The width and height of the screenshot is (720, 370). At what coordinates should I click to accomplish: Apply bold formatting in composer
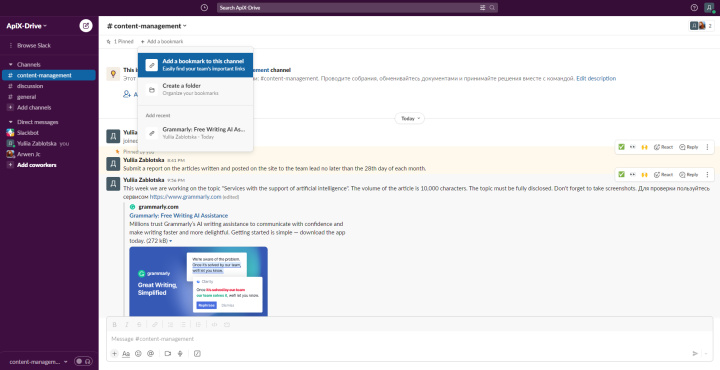pyautogui.click(x=115, y=325)
